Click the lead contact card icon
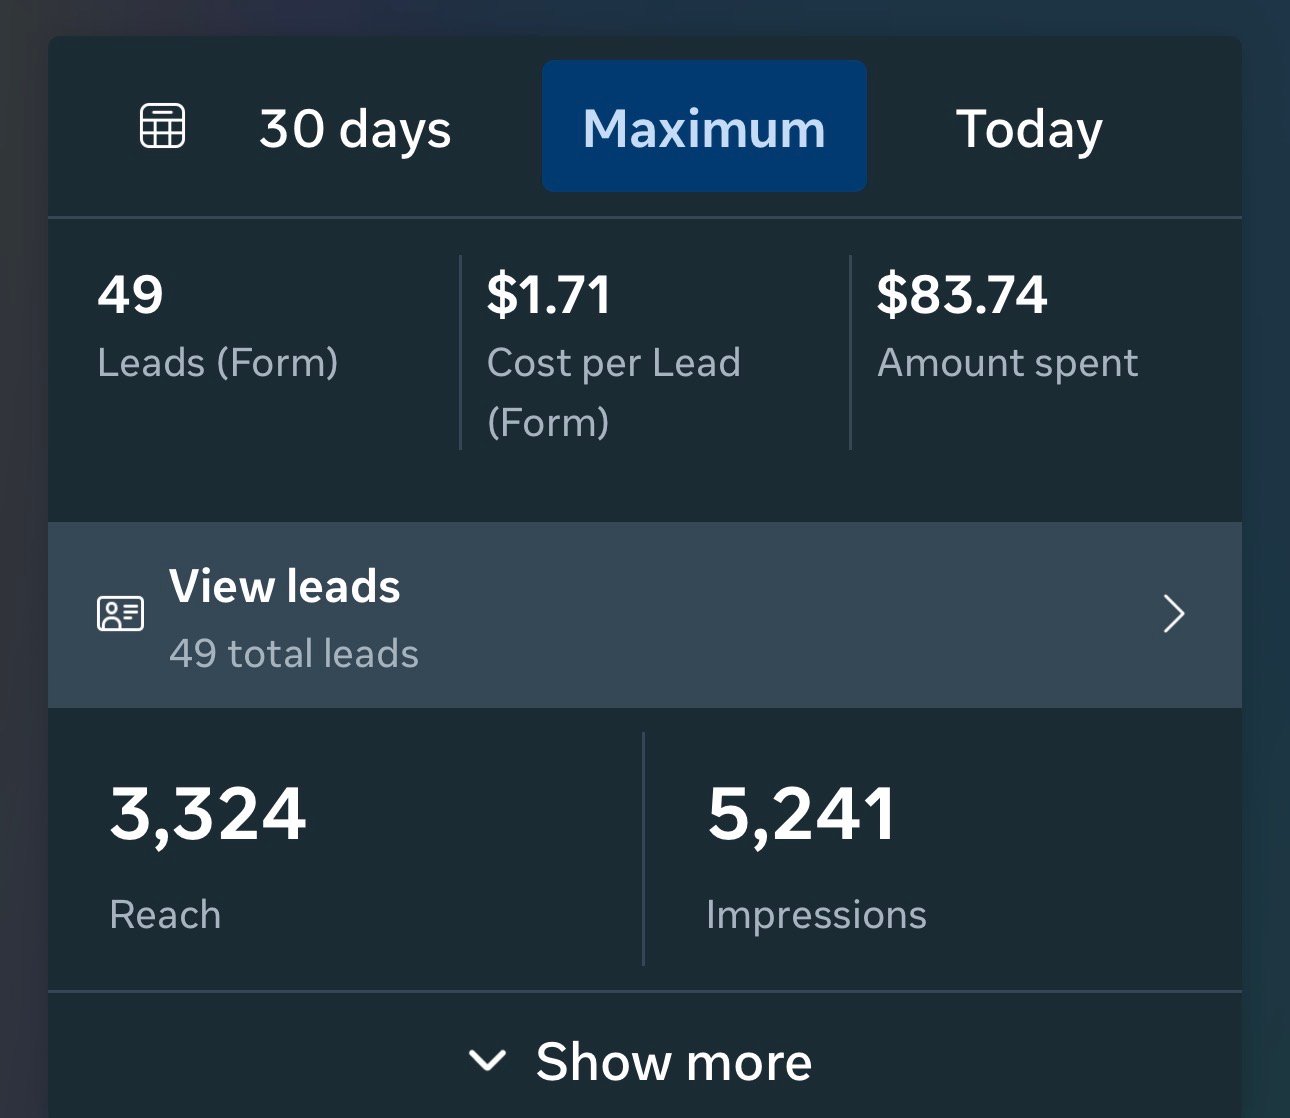1290x1118 pixels. point(120,613)
